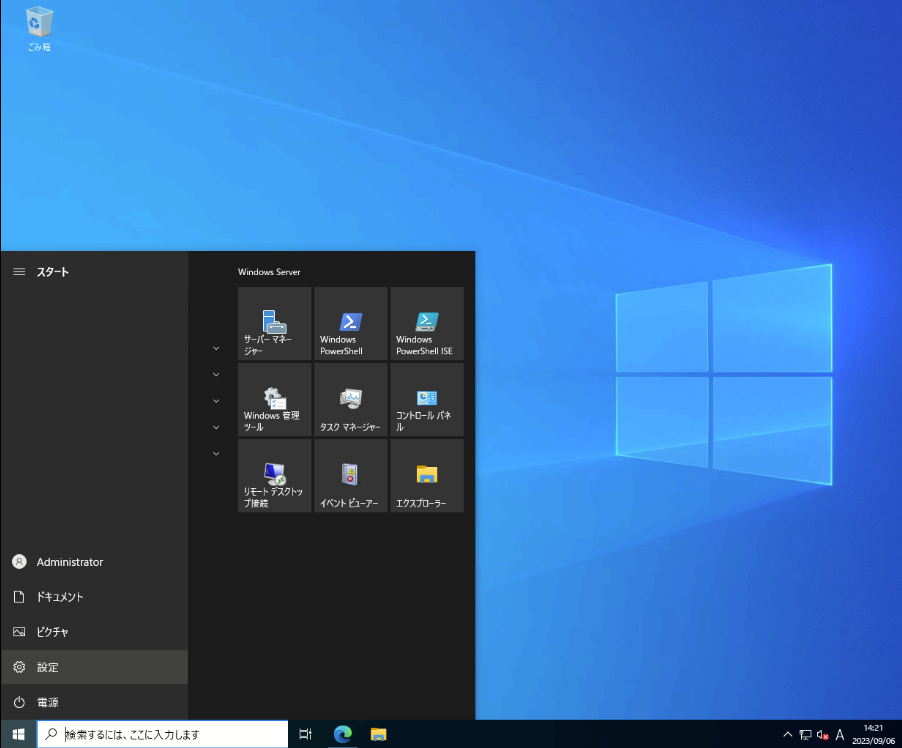Click the taskbar search box
902x748 pixels.
pos(163,734)
